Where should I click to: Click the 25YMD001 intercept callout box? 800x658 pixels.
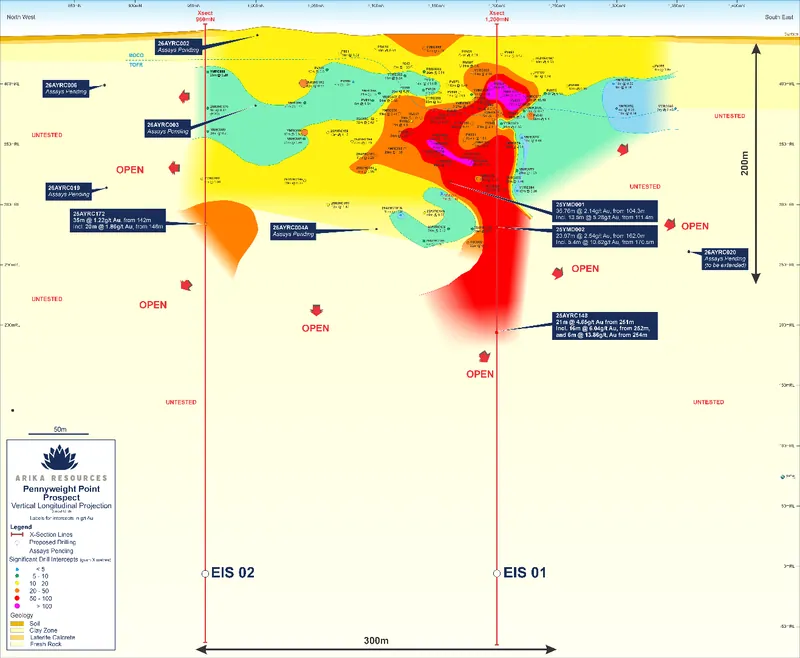[605, 211]
